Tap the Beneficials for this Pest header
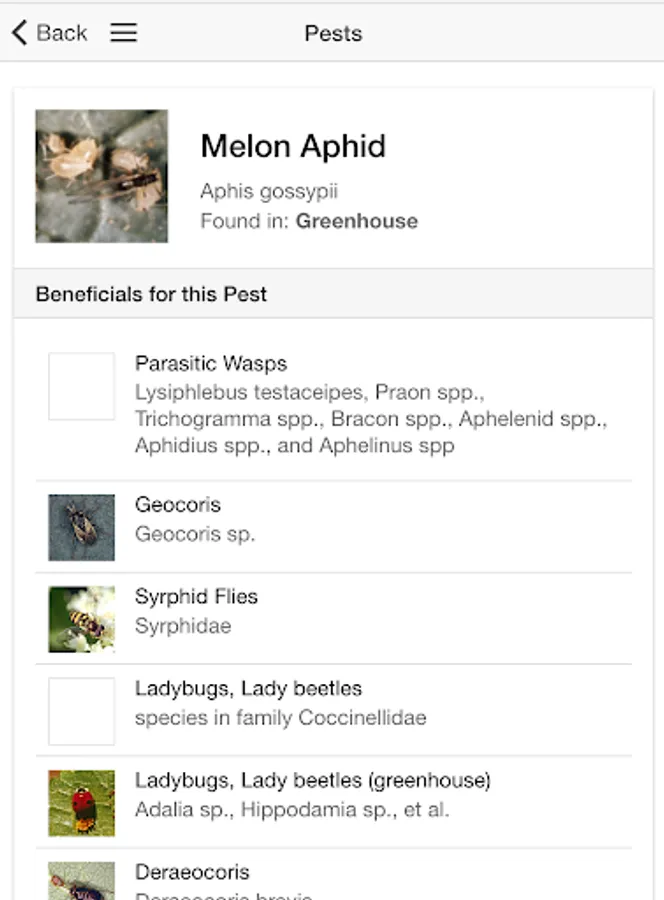The image size is (664, 900). pos(151,294)
